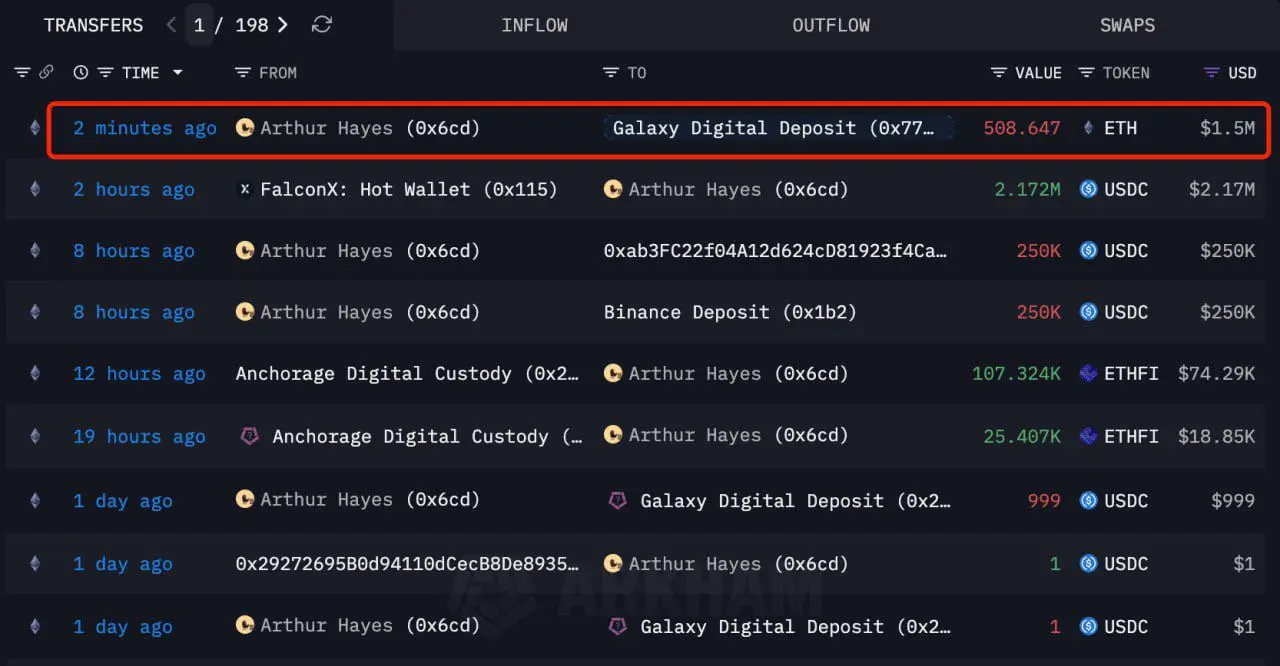Image resolution: width=1280 pixels, height=666 pixels.
Task: Click Ethereum chain icon in 2 minutes ago row
Action: pos(35,128)
